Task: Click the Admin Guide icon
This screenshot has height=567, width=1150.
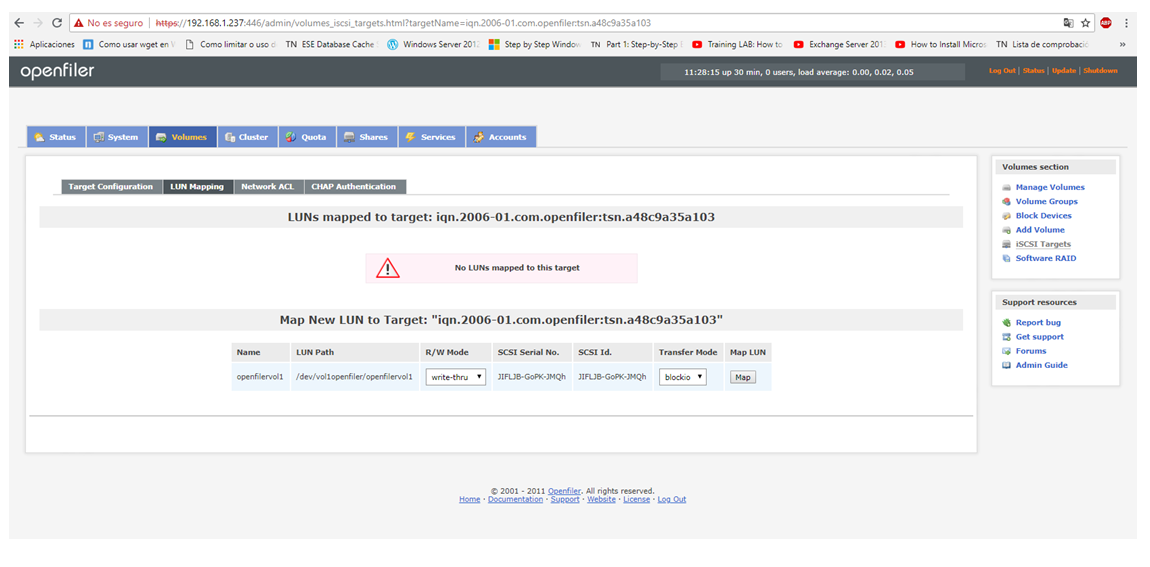Action: tap(1007, 365)
